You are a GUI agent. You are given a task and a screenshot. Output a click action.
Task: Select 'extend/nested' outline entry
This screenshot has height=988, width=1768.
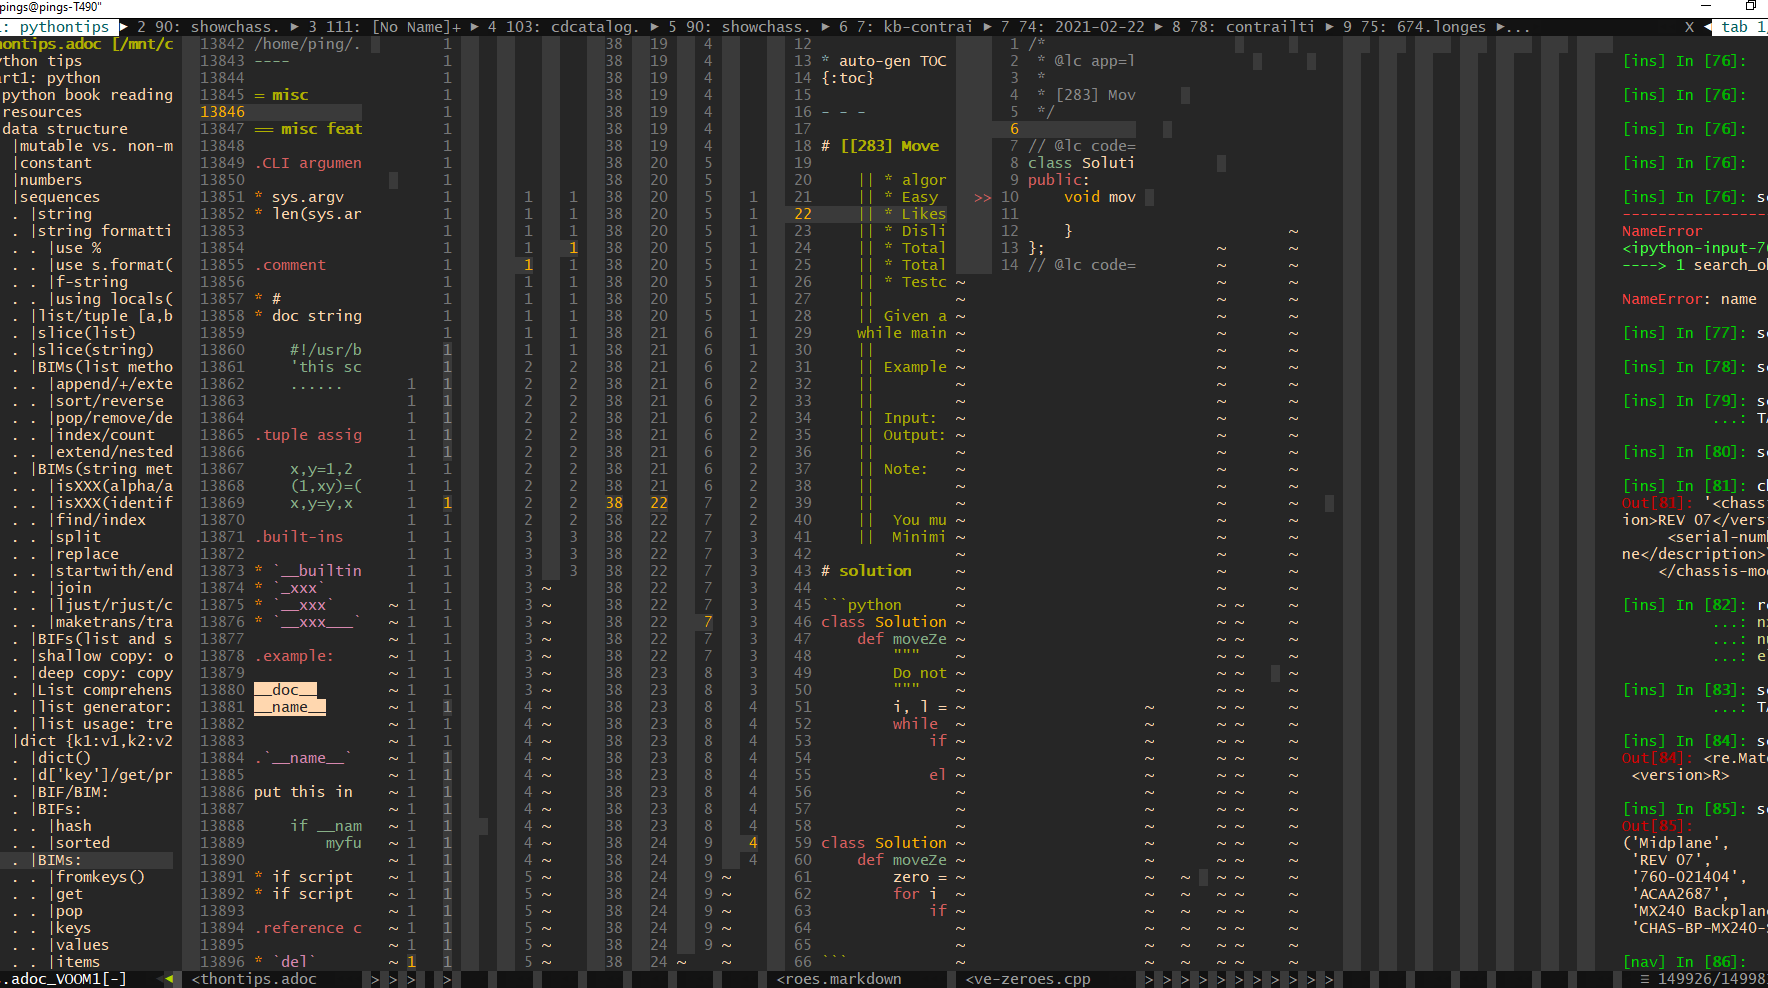(x=114, y=452)
